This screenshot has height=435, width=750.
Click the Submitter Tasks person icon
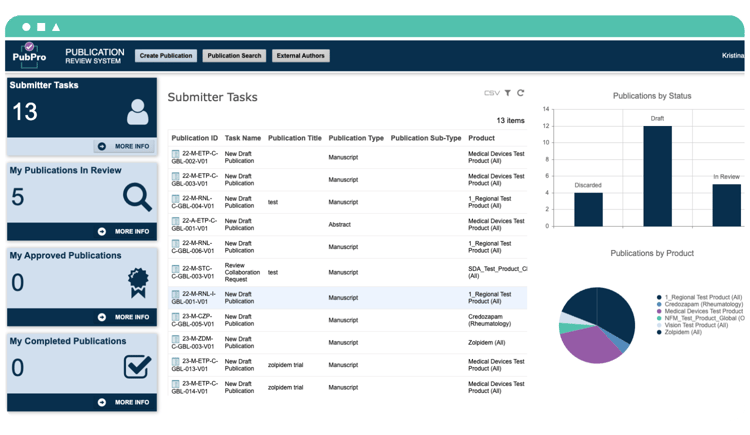137,111
